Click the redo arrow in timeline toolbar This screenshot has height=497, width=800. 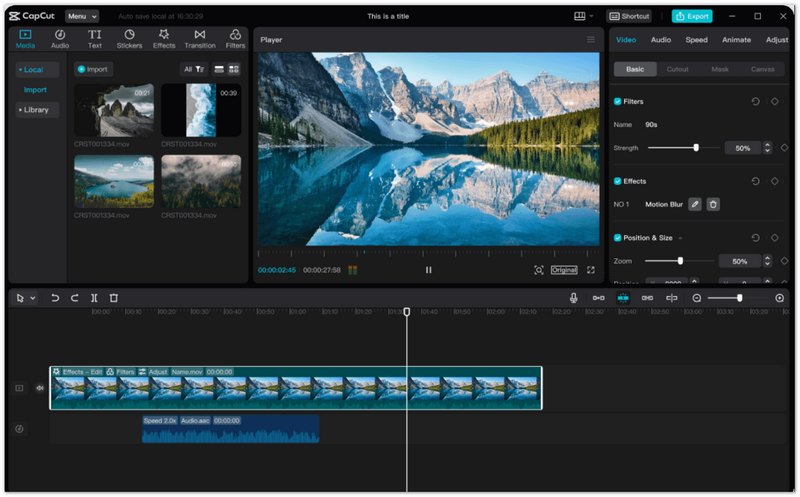pos(74,298)
